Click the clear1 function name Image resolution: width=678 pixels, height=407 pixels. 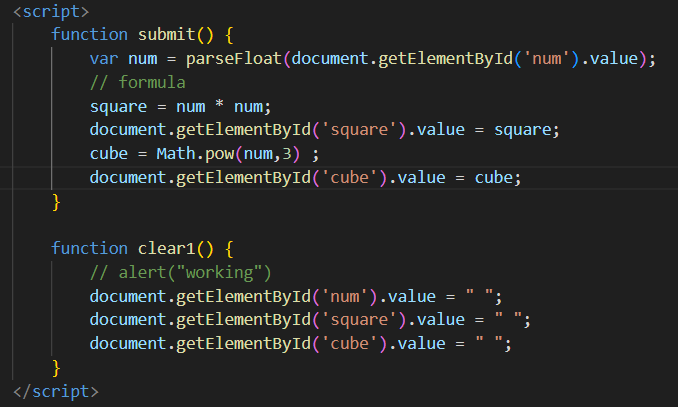pos(166,248)
